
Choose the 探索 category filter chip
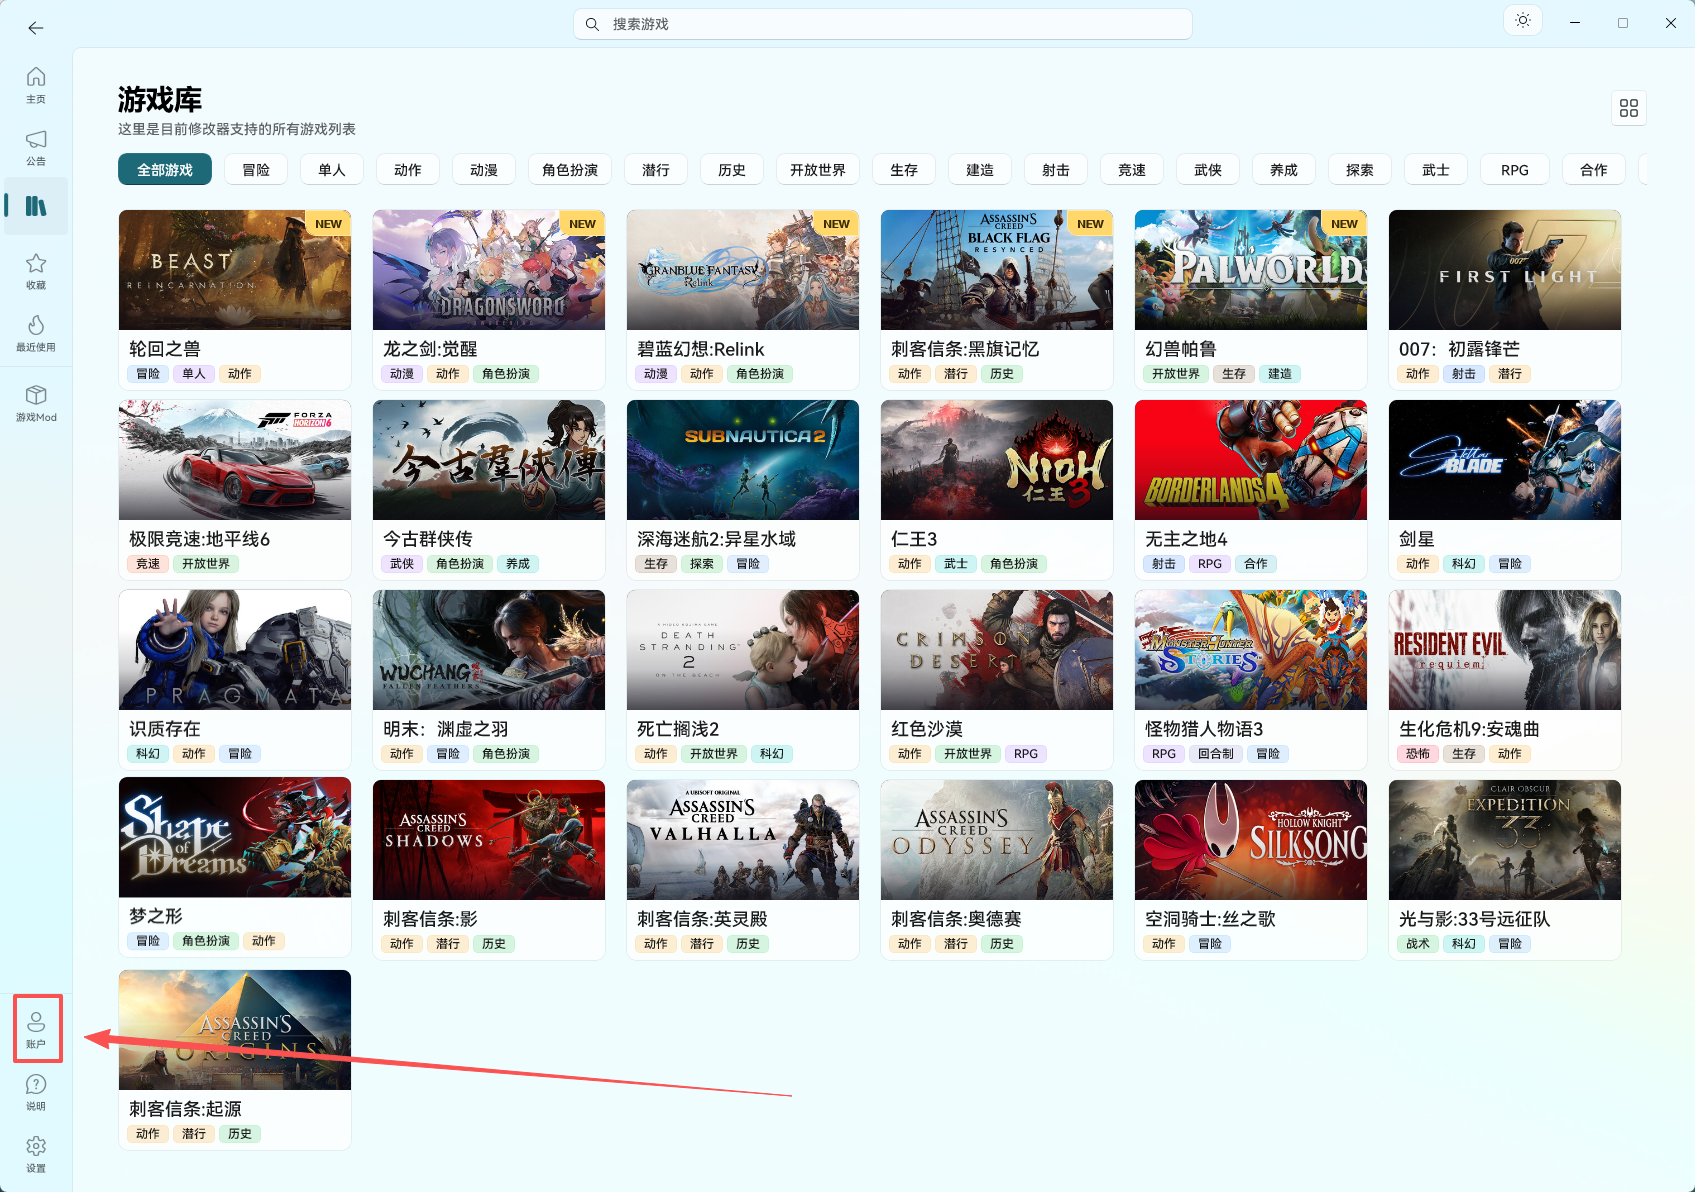[1360, 170]
